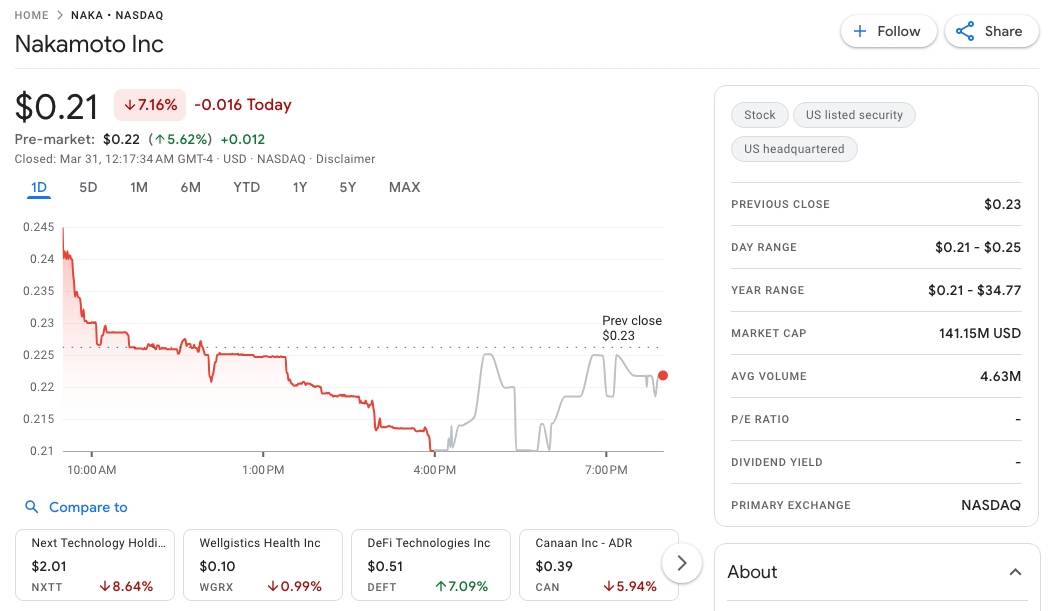Click the plus icon on the Follow button

tap(860, 31)
